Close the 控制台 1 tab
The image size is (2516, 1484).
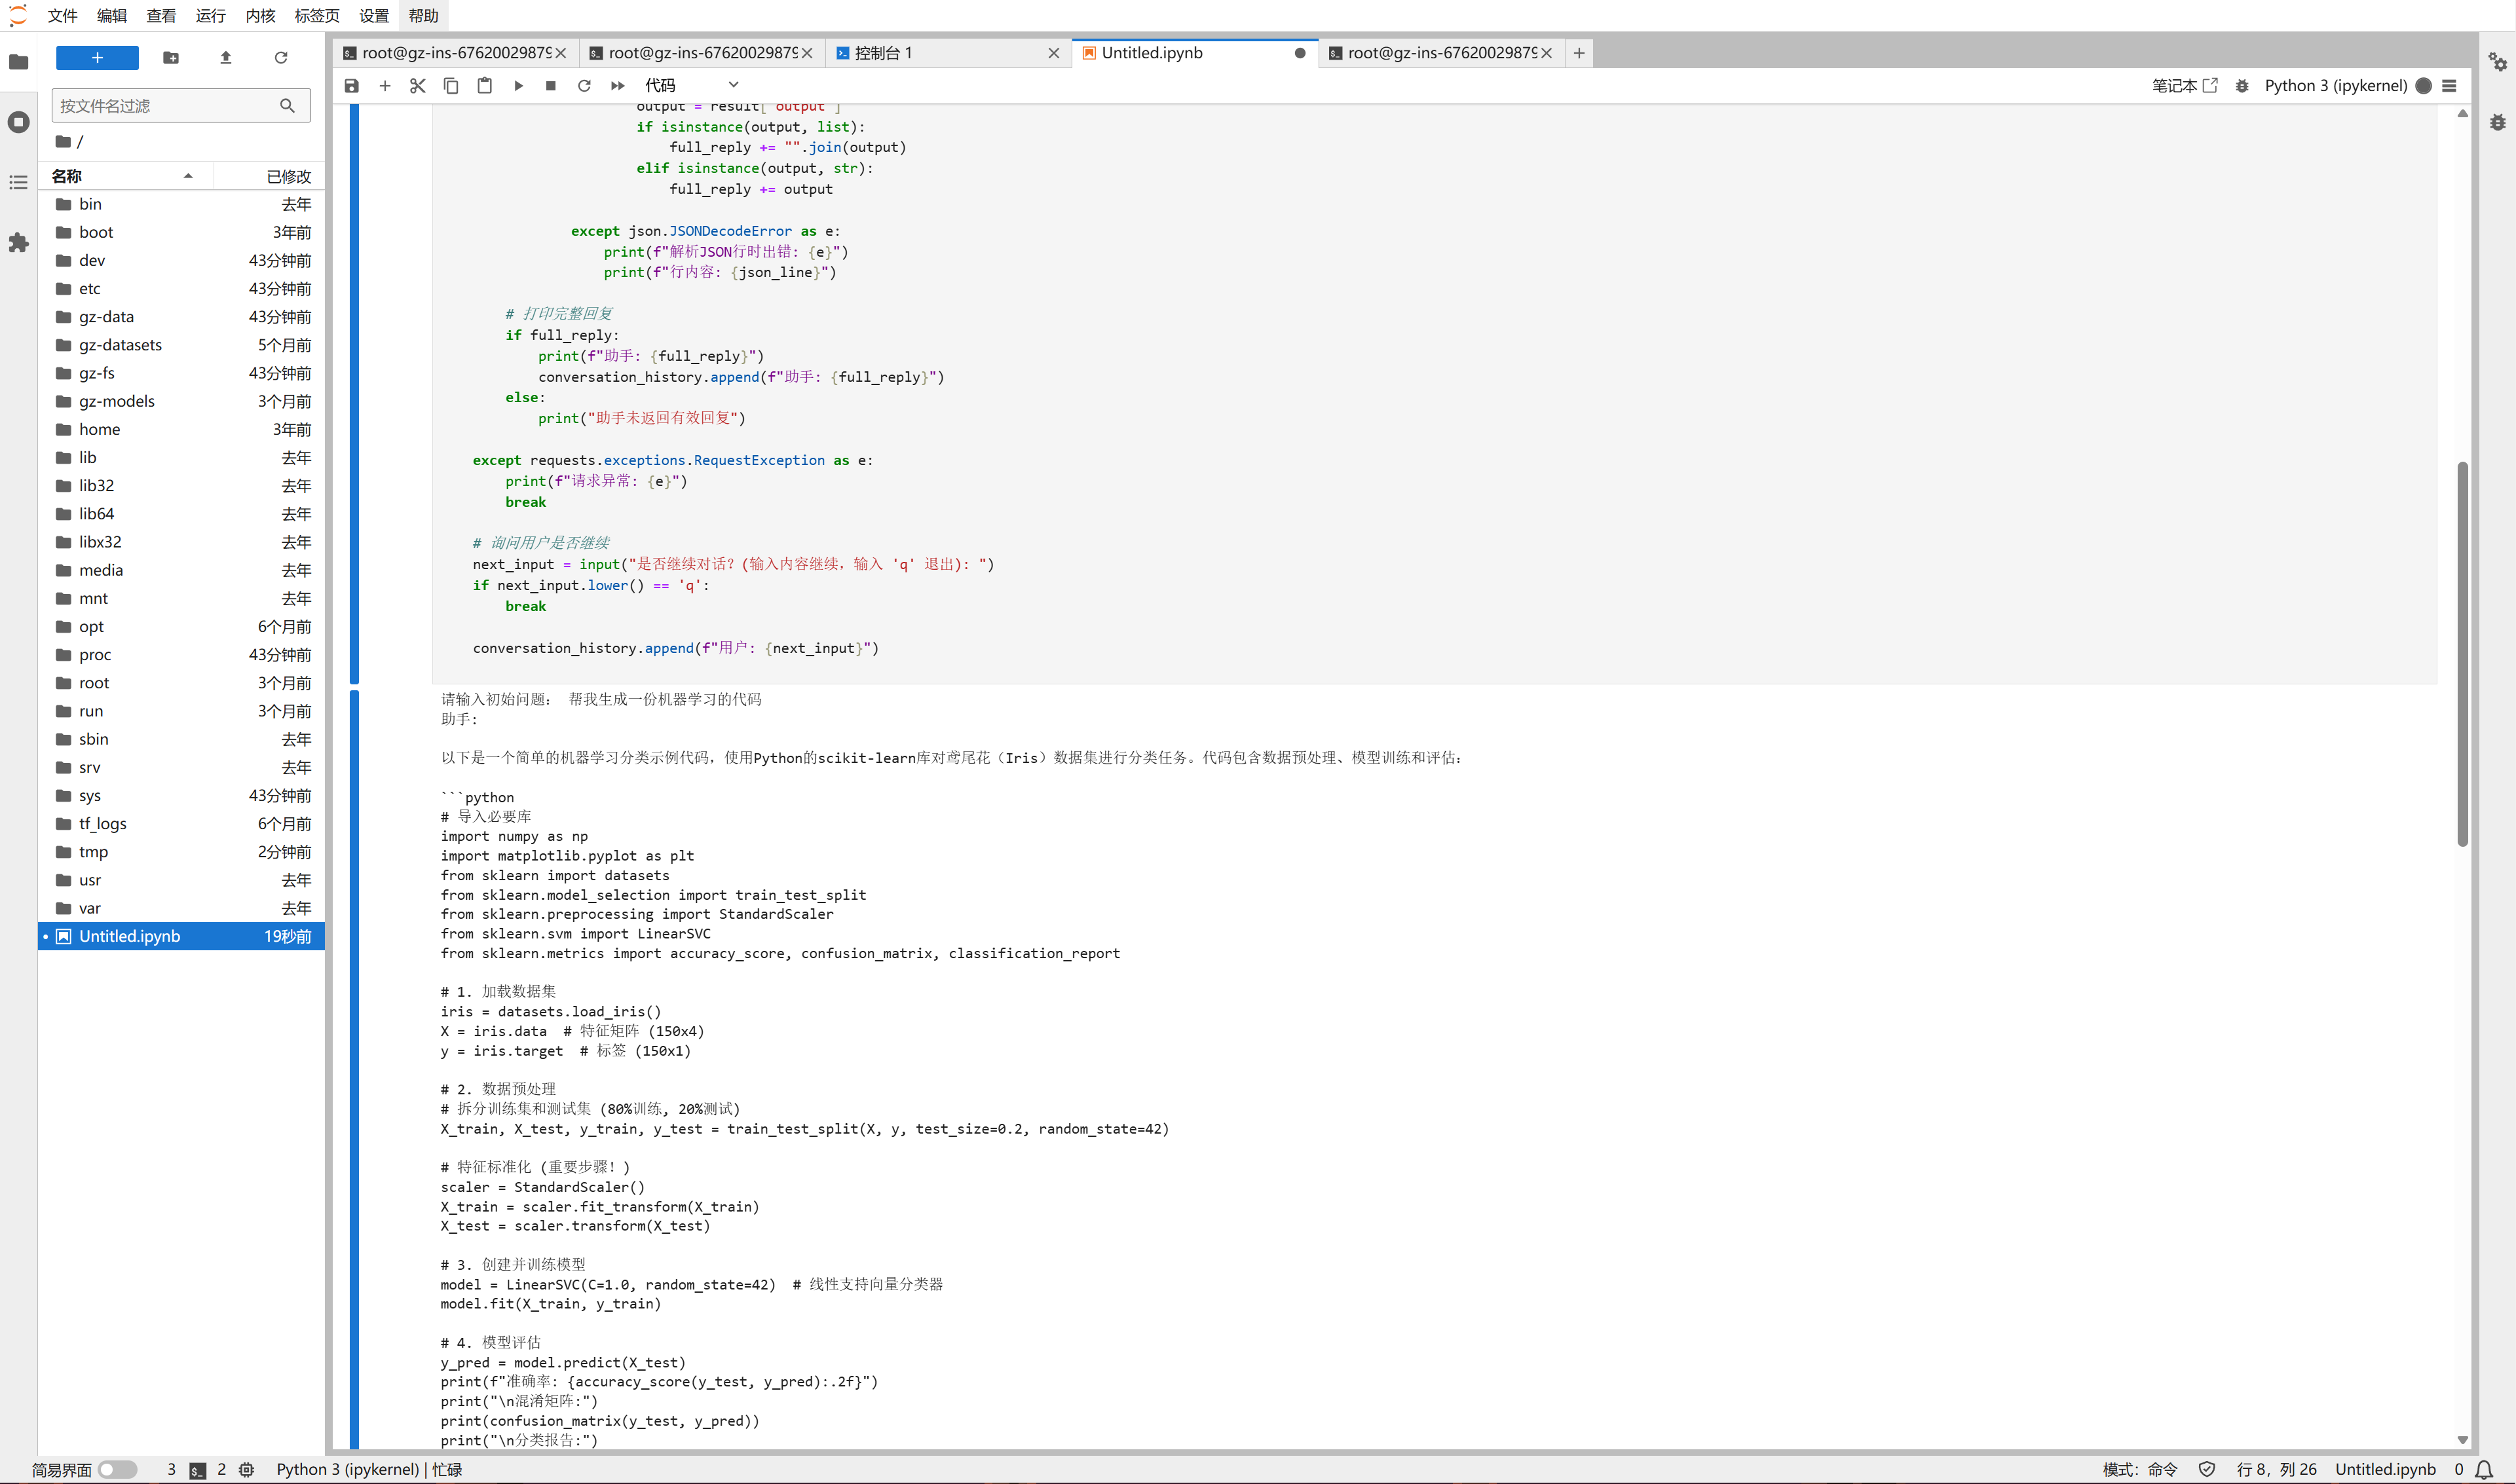coord(1053,53)
